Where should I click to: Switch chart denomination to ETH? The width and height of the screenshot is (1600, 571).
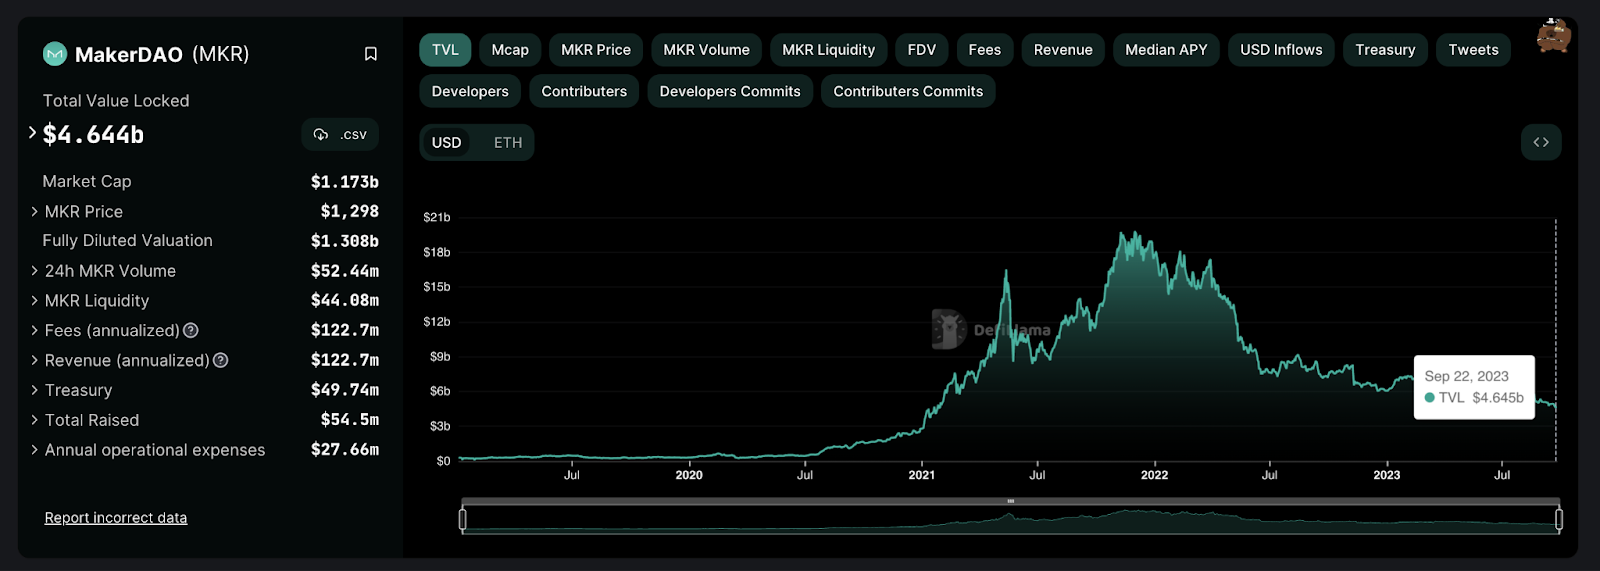pyautogui.click(x=508, y=142)
